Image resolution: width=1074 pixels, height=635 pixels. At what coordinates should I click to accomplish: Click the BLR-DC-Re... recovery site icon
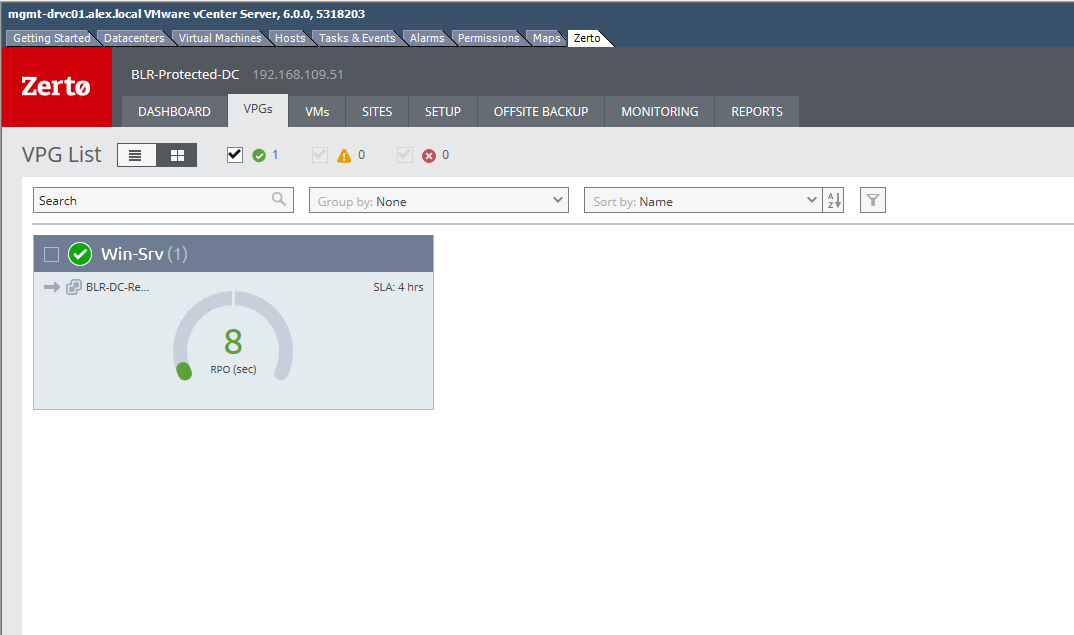click(74, 288)
